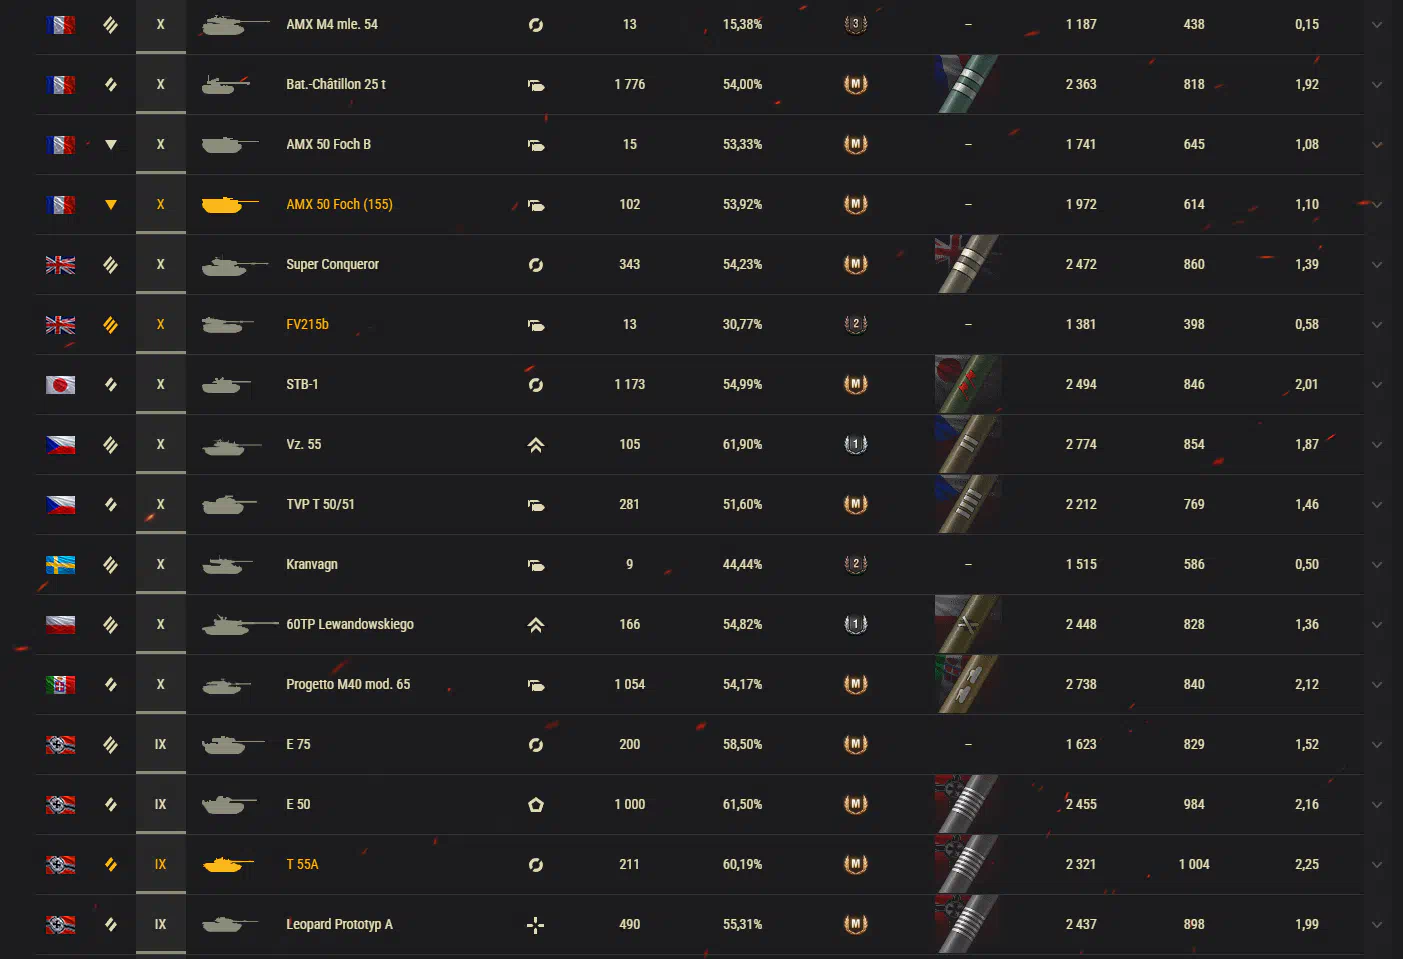Click the FV215b mastery badge
The width and height of the screenshot is (1403, 959).
point(855,324)
